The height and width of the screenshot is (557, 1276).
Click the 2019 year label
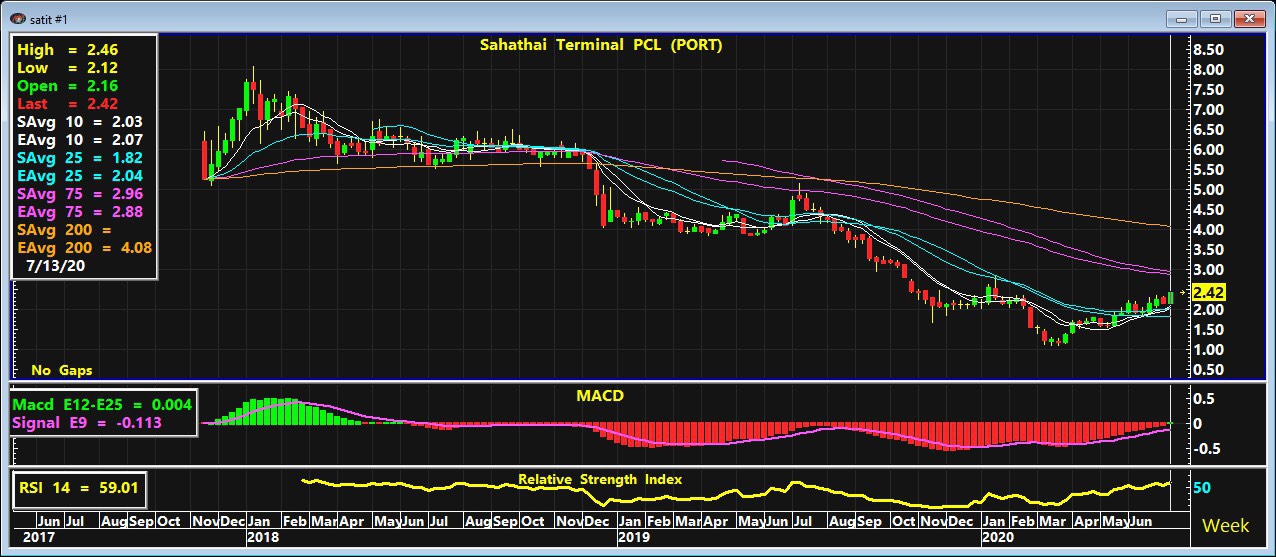pos(633,538)
